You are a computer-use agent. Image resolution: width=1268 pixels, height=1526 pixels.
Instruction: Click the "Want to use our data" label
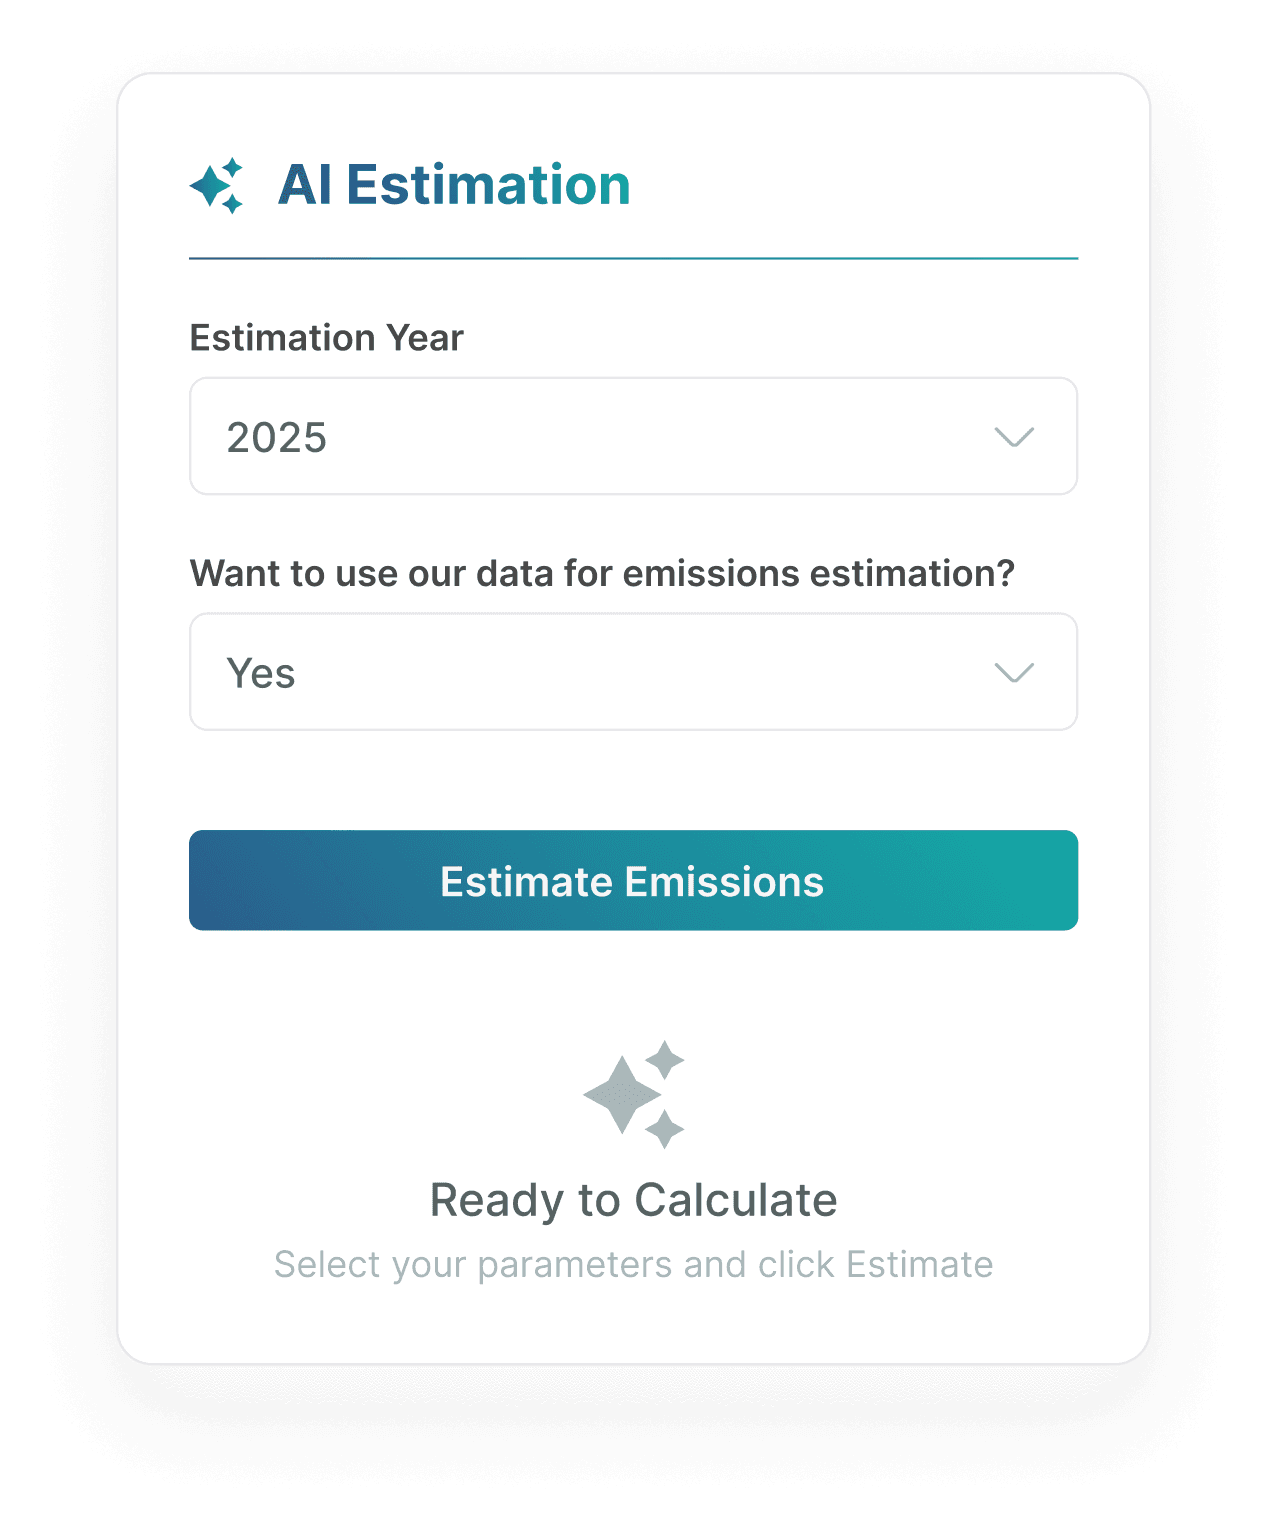pos(602,574)
